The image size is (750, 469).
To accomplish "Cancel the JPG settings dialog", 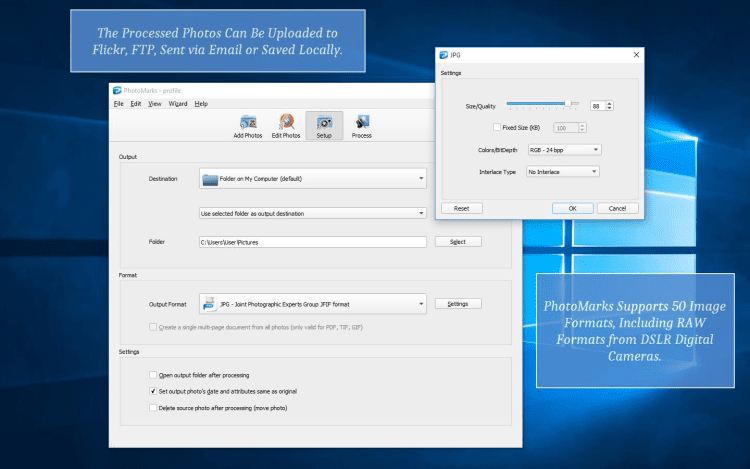I will point(618,208).
